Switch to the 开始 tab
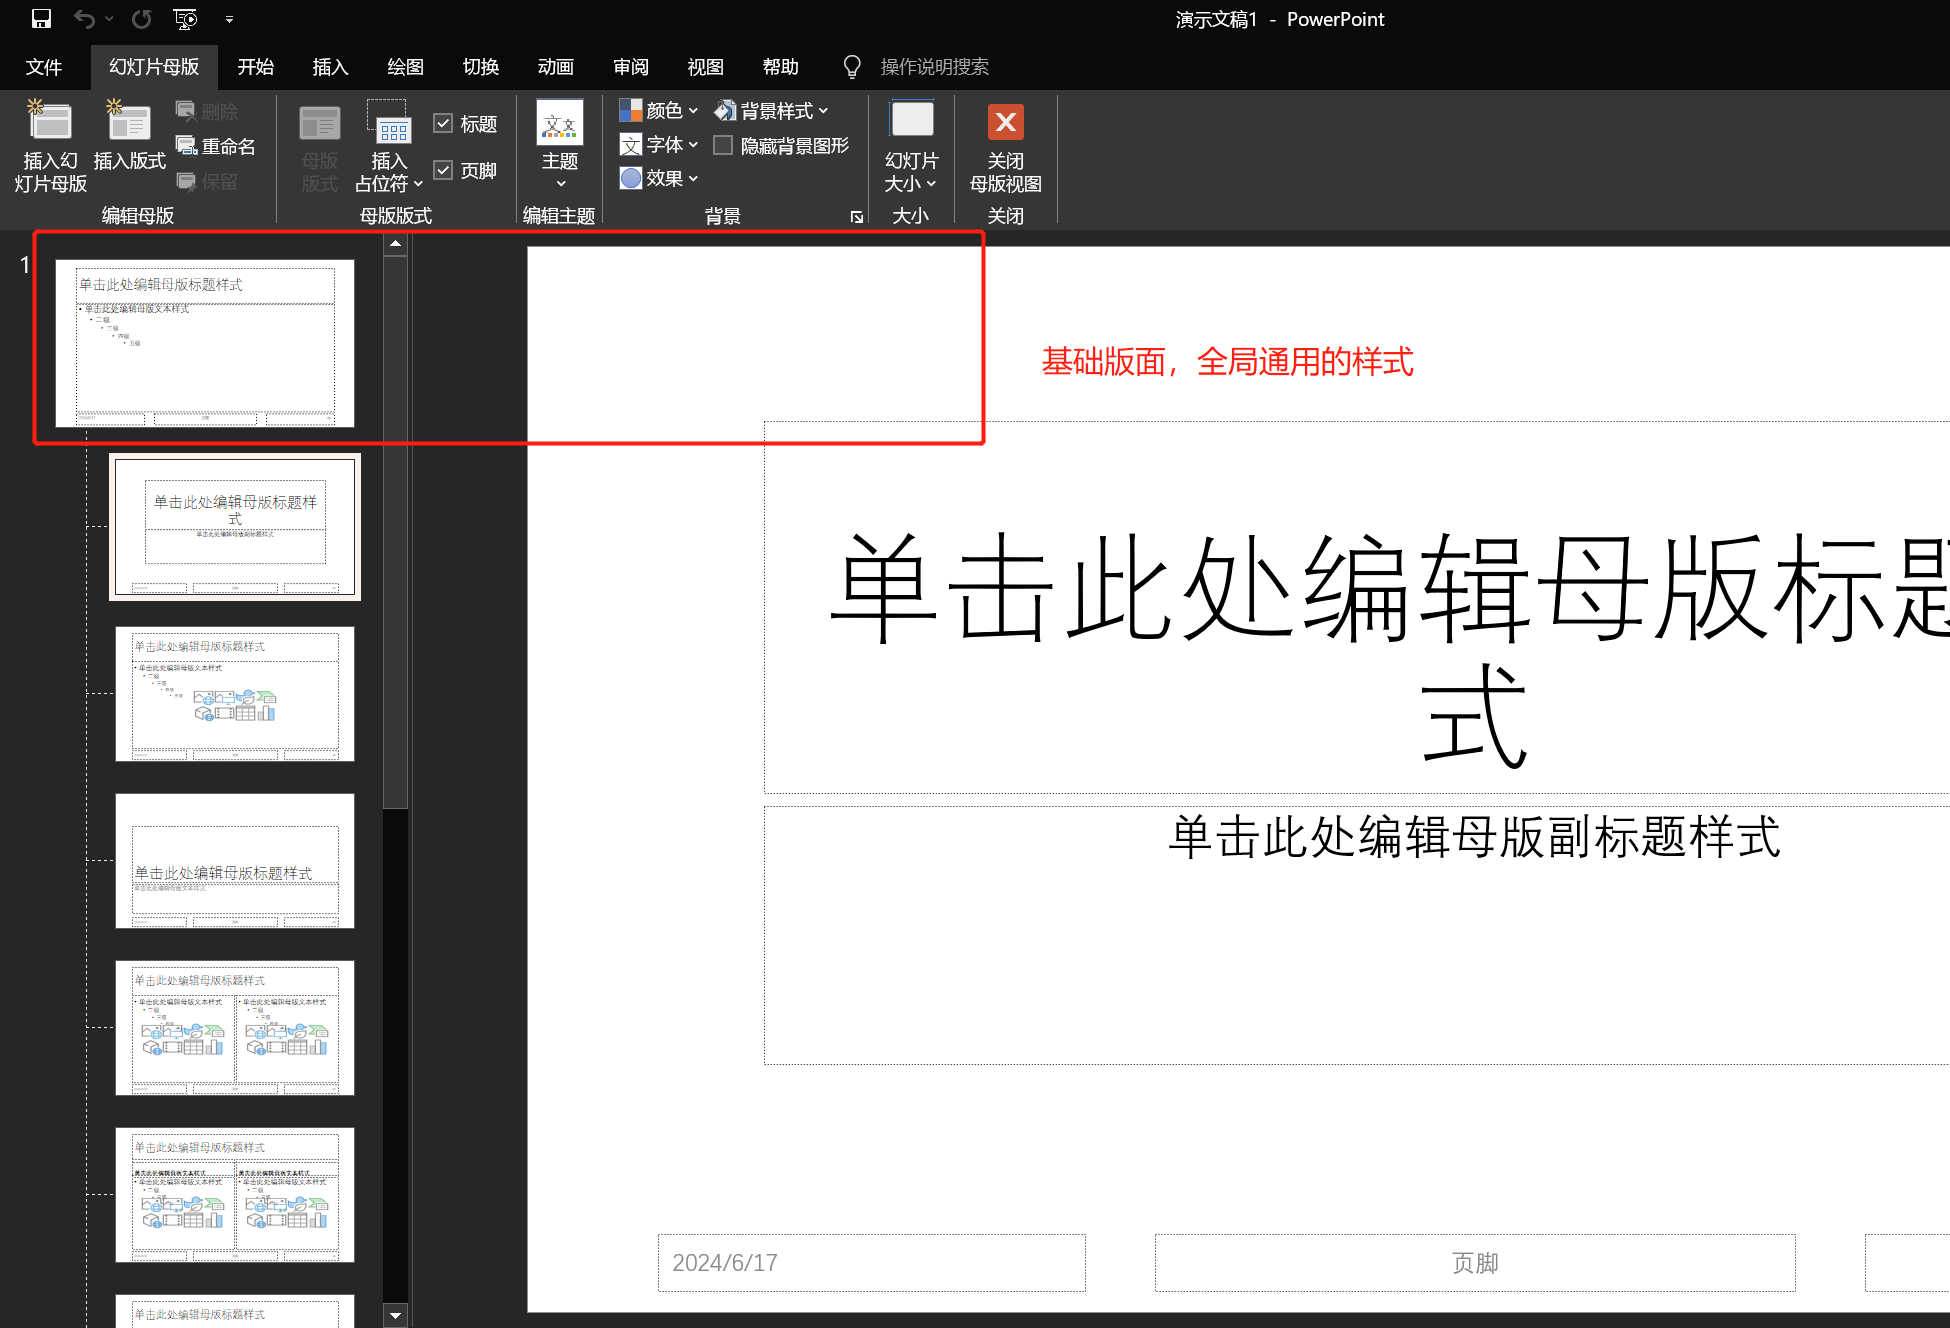 click(256, 66)
